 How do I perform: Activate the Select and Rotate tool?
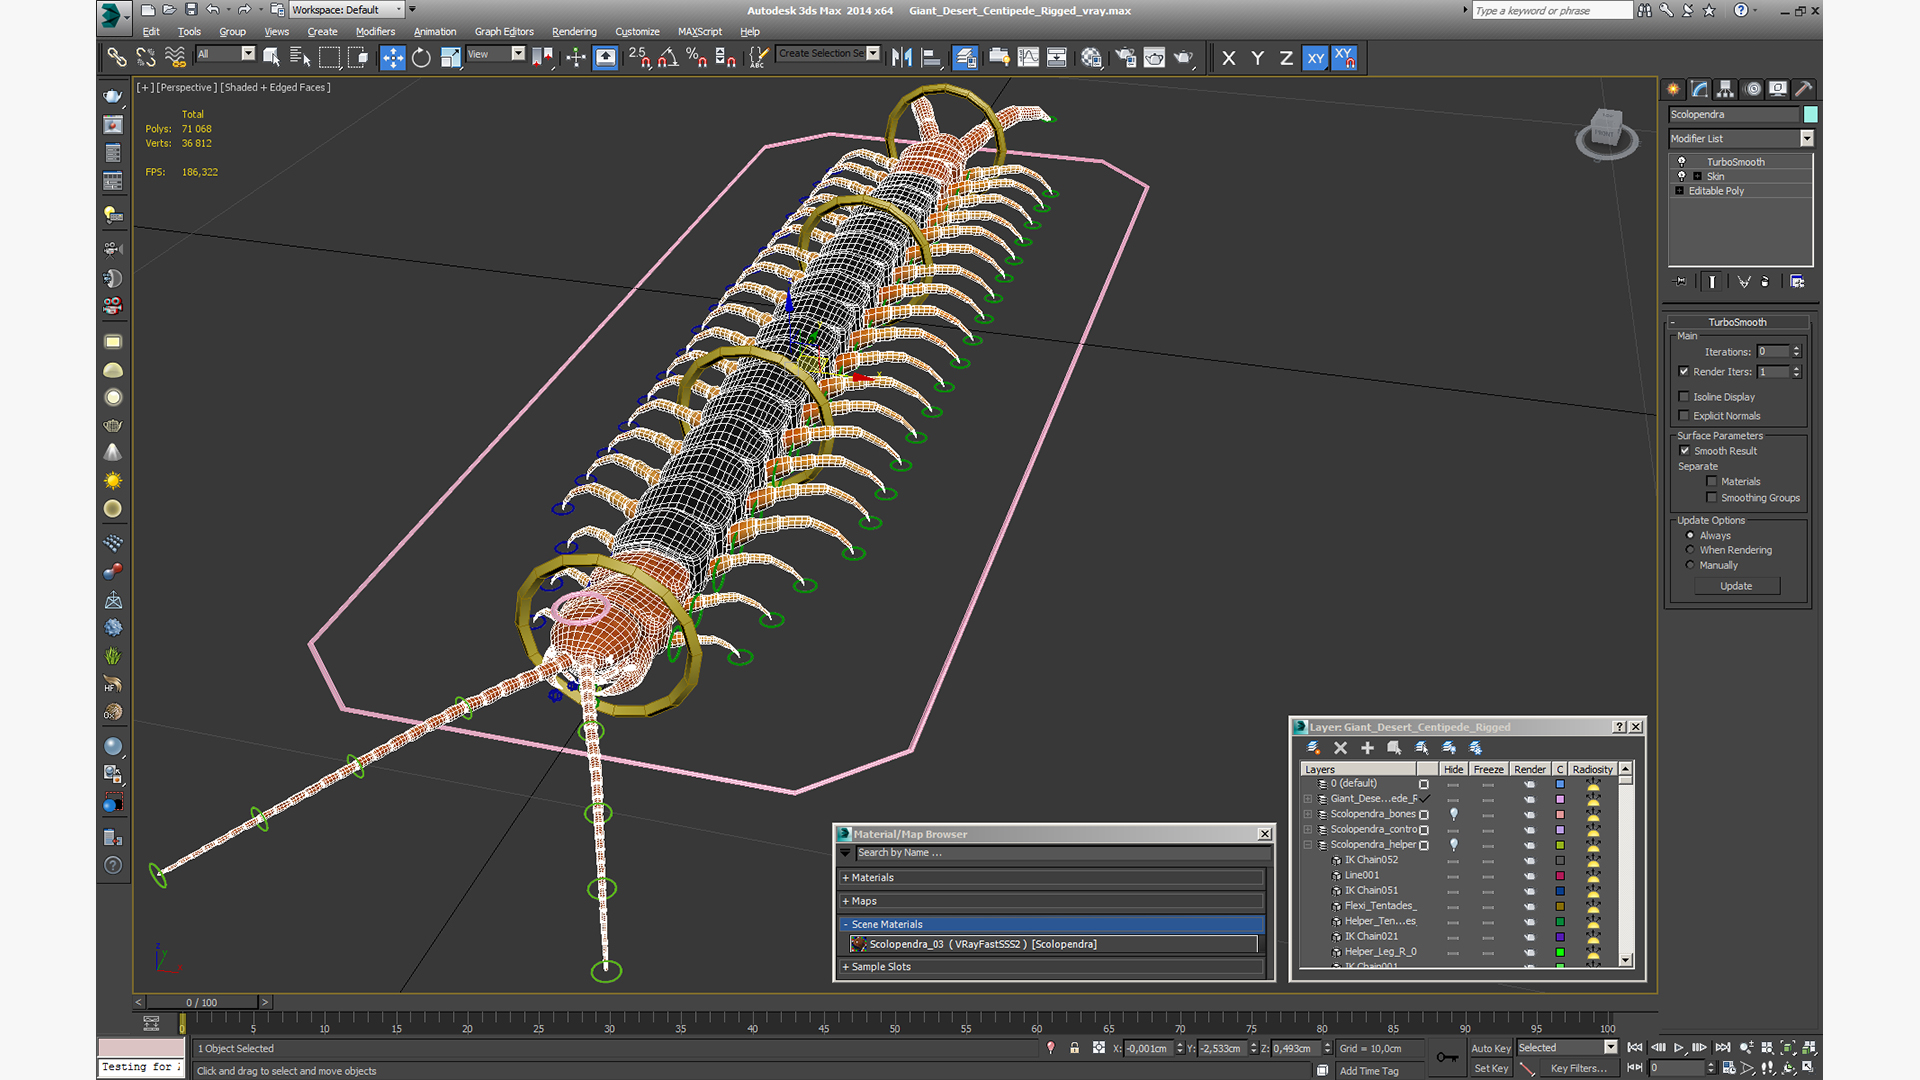click(x=421, y=58)
